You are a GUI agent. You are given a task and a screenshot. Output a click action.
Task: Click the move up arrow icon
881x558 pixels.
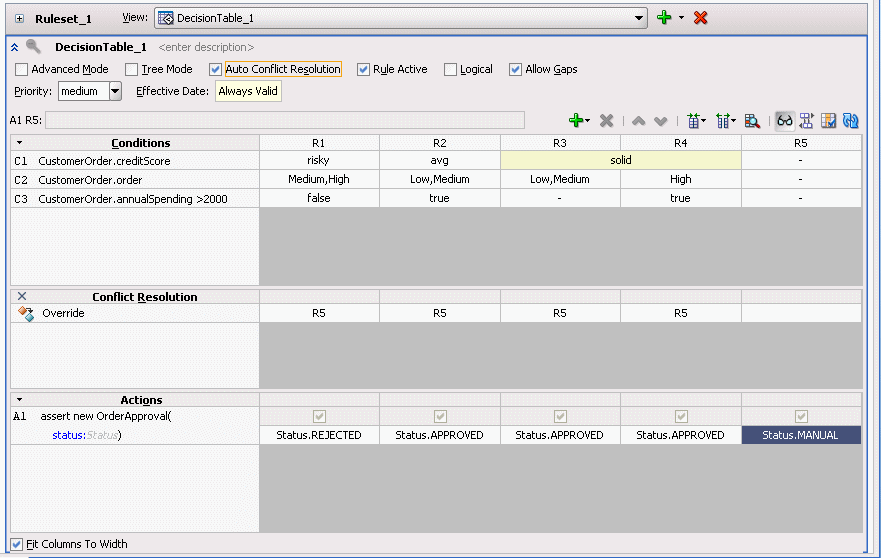pyautogui.click(x=638, y=121)
